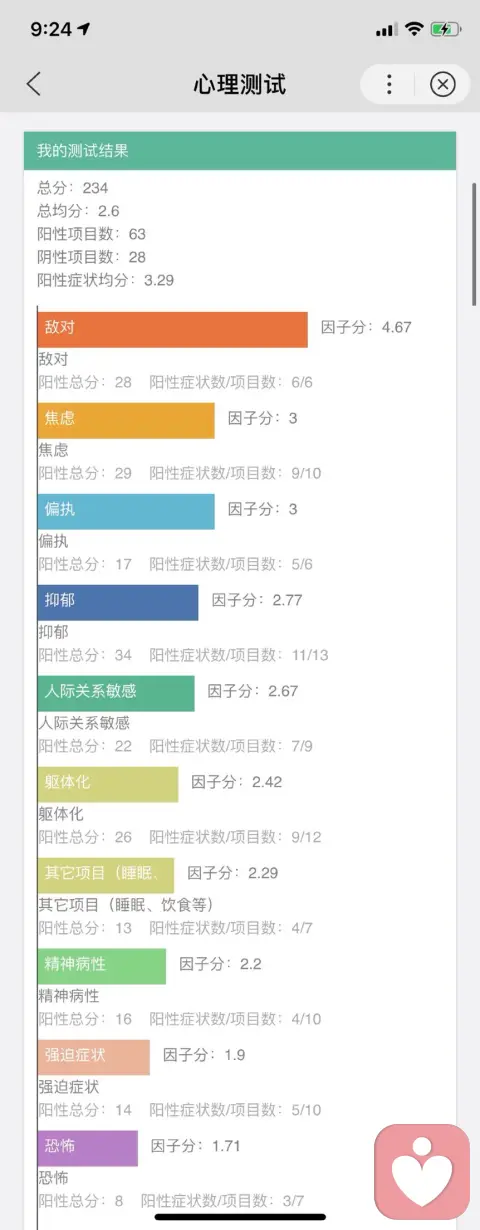
Task: Select the light blue 偏执 bar
Action: pos(126,511)
